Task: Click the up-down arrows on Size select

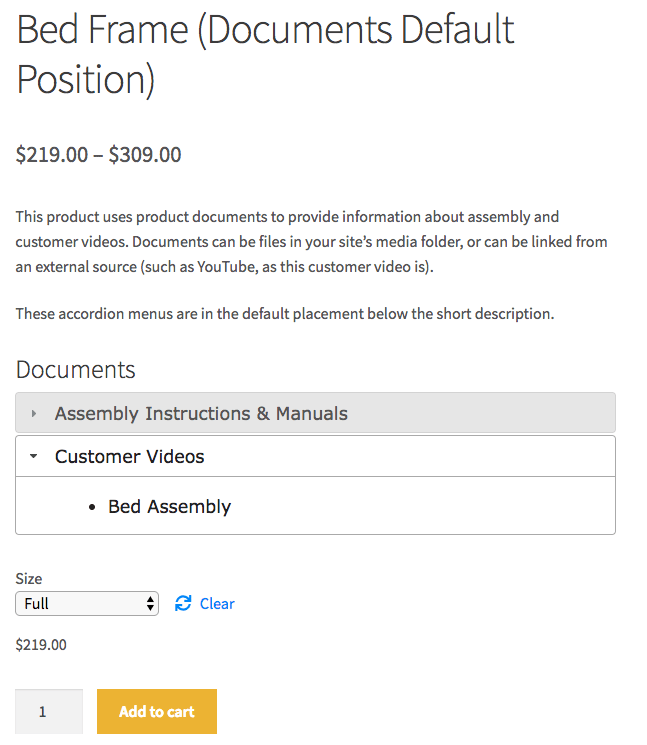Action: (150, 603)
